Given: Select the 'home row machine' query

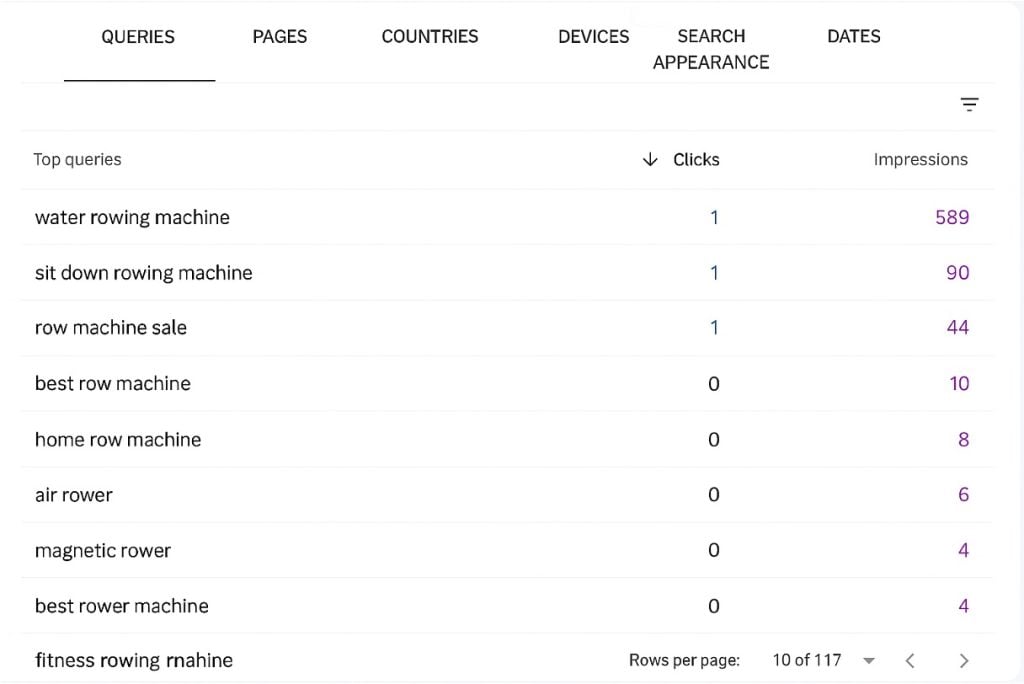Looking at the screenshot, I should coord(118,440).
